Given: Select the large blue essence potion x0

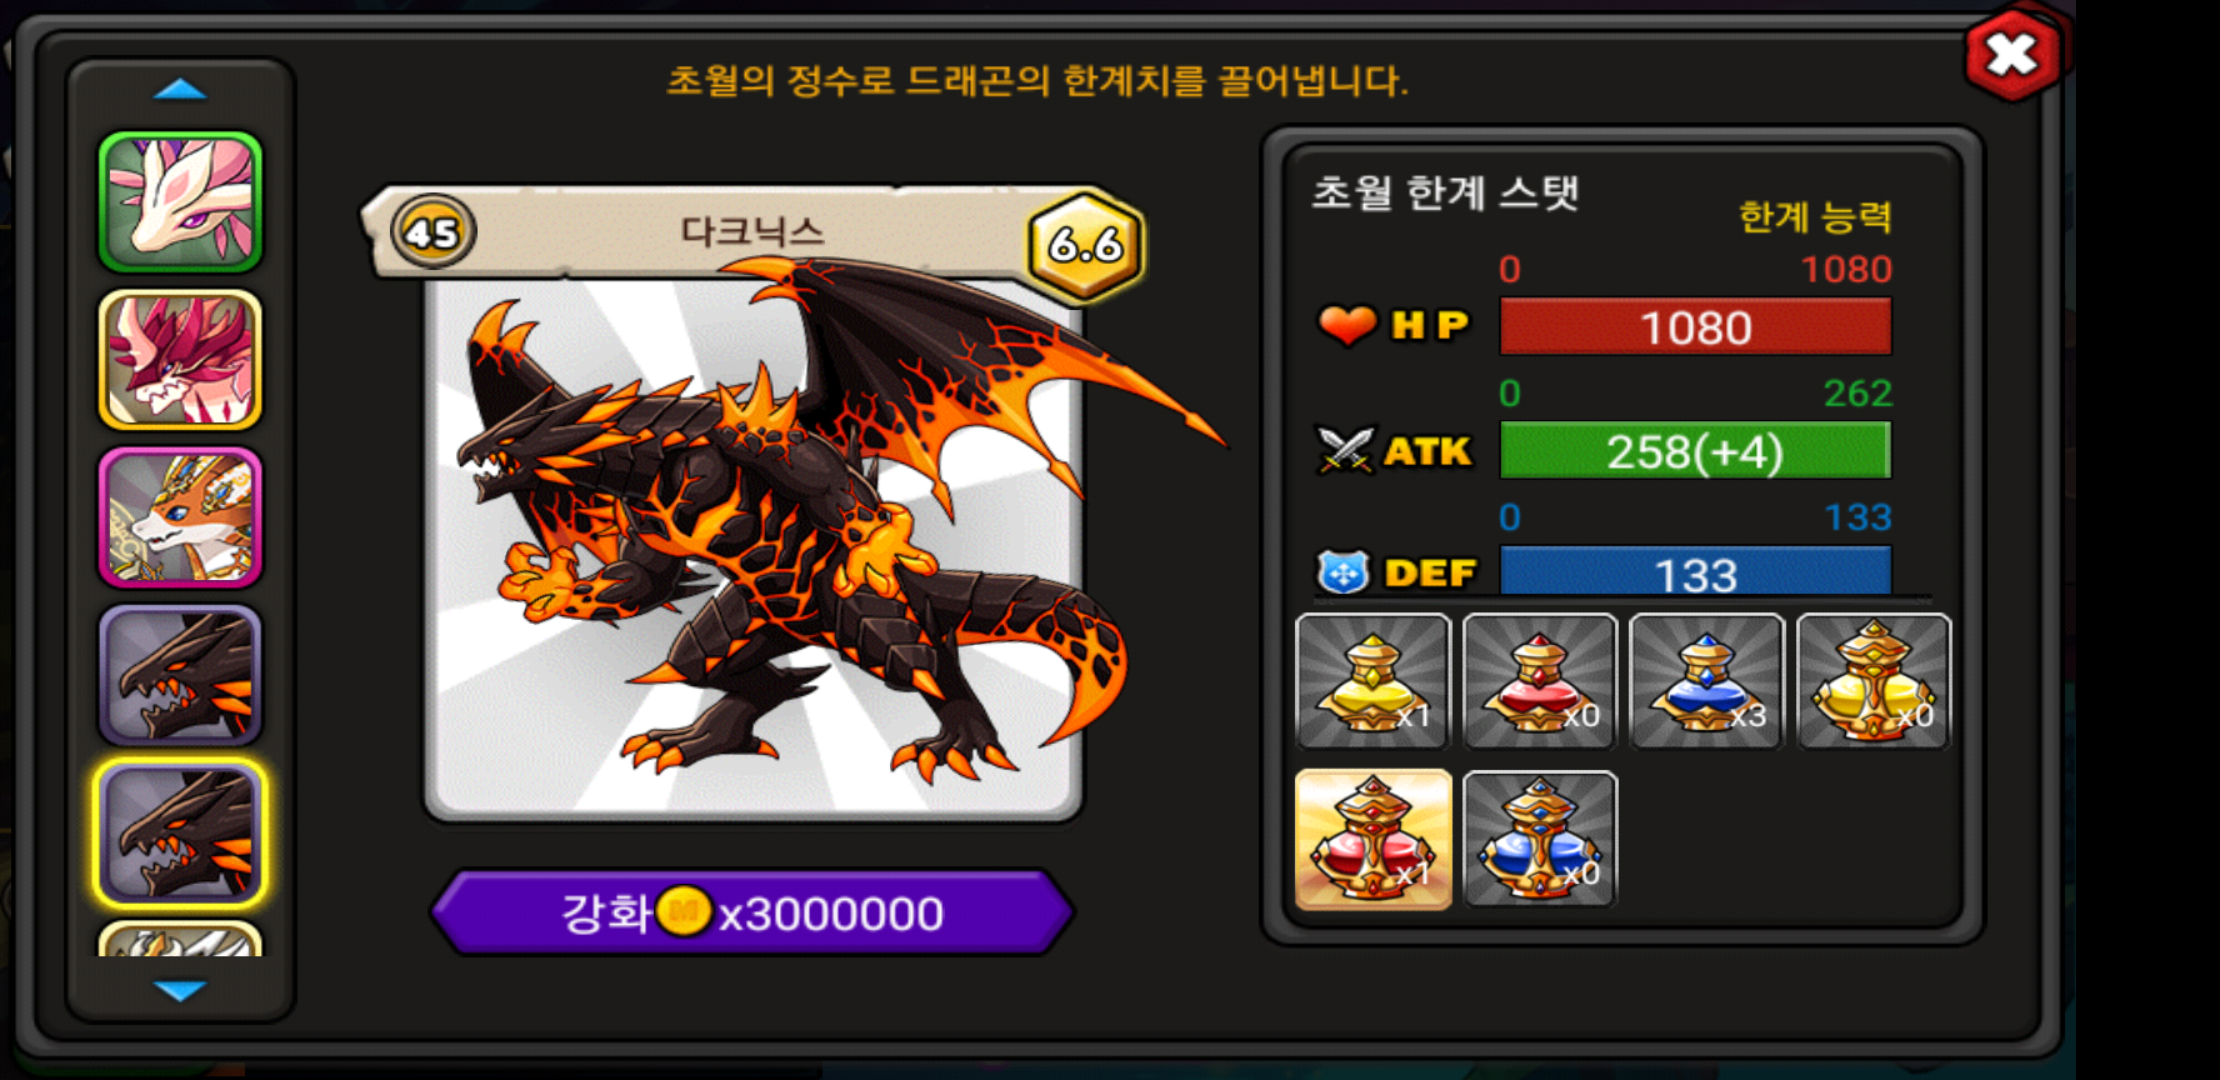Looking at the screenshot, I should [x=1539, y=839].
